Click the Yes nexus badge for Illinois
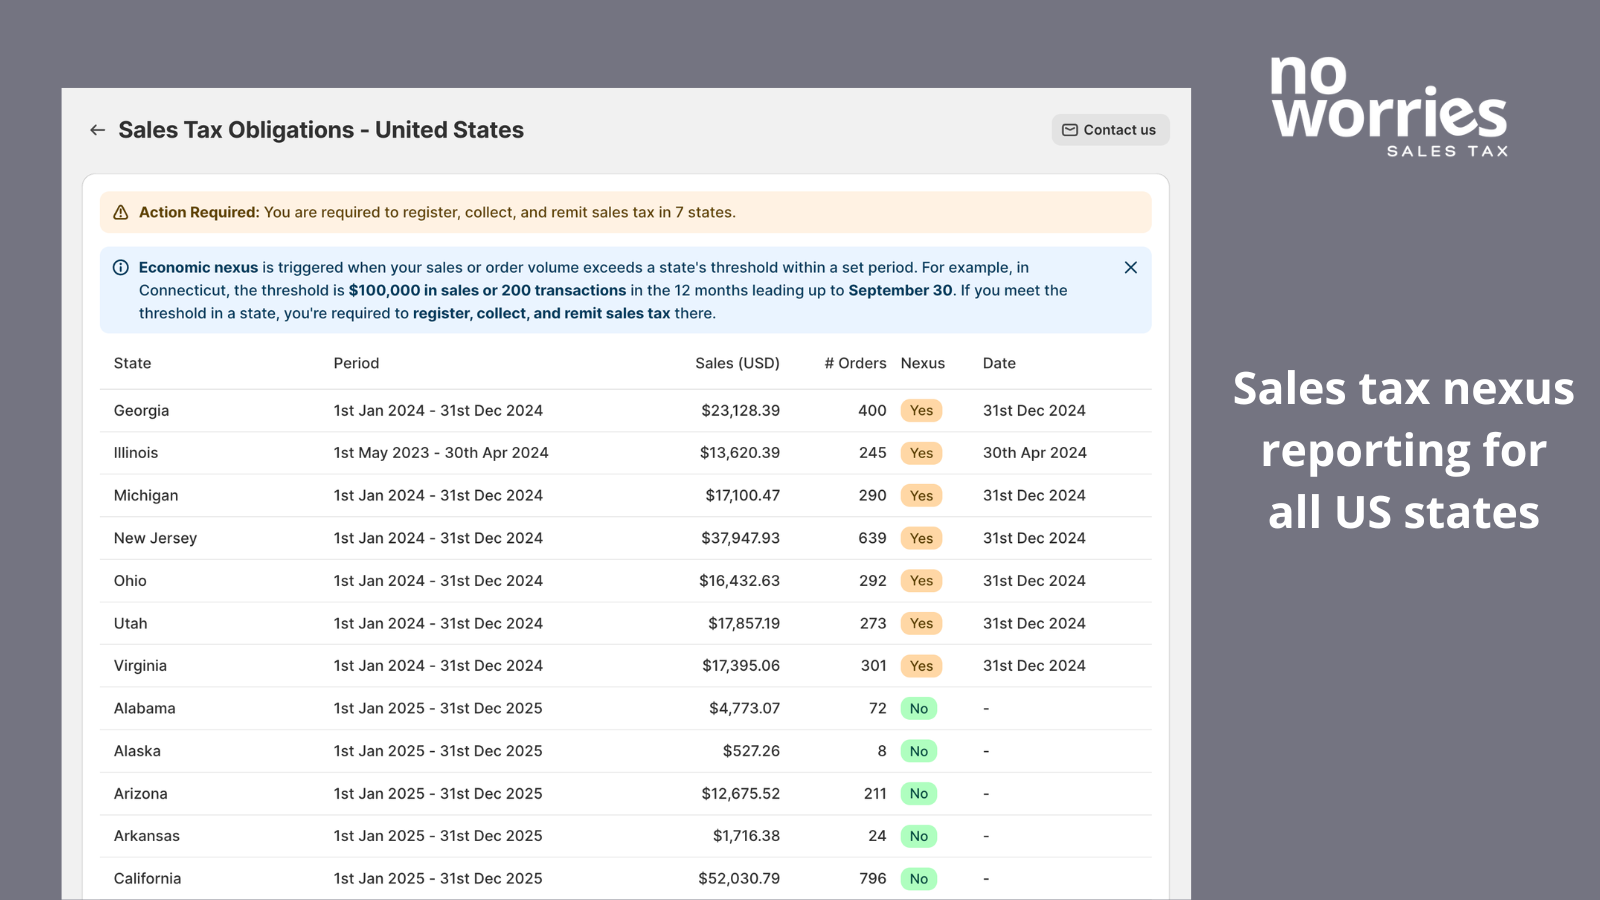The height and width of the screenshot is (900, 1600). point(921,453)
